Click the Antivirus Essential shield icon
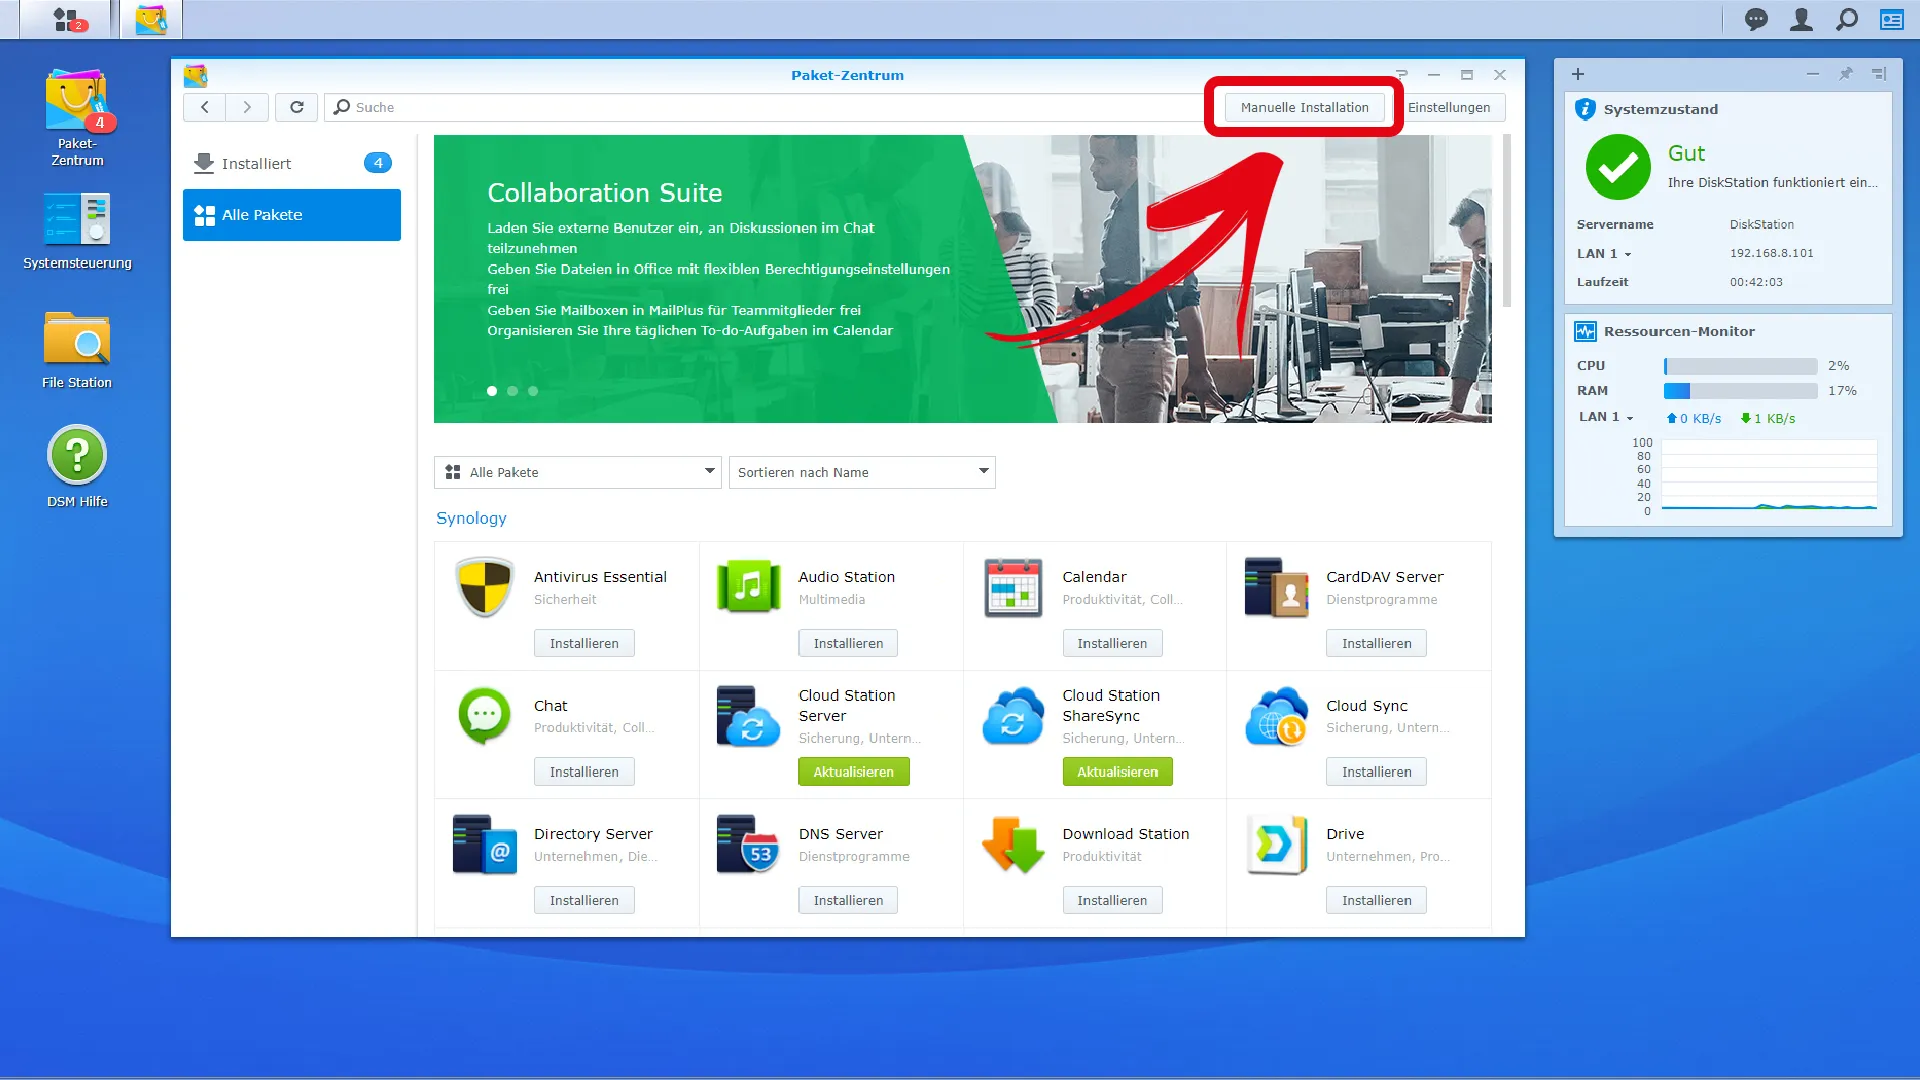Screen dimensions: 1920x1080 coord(484,587)
